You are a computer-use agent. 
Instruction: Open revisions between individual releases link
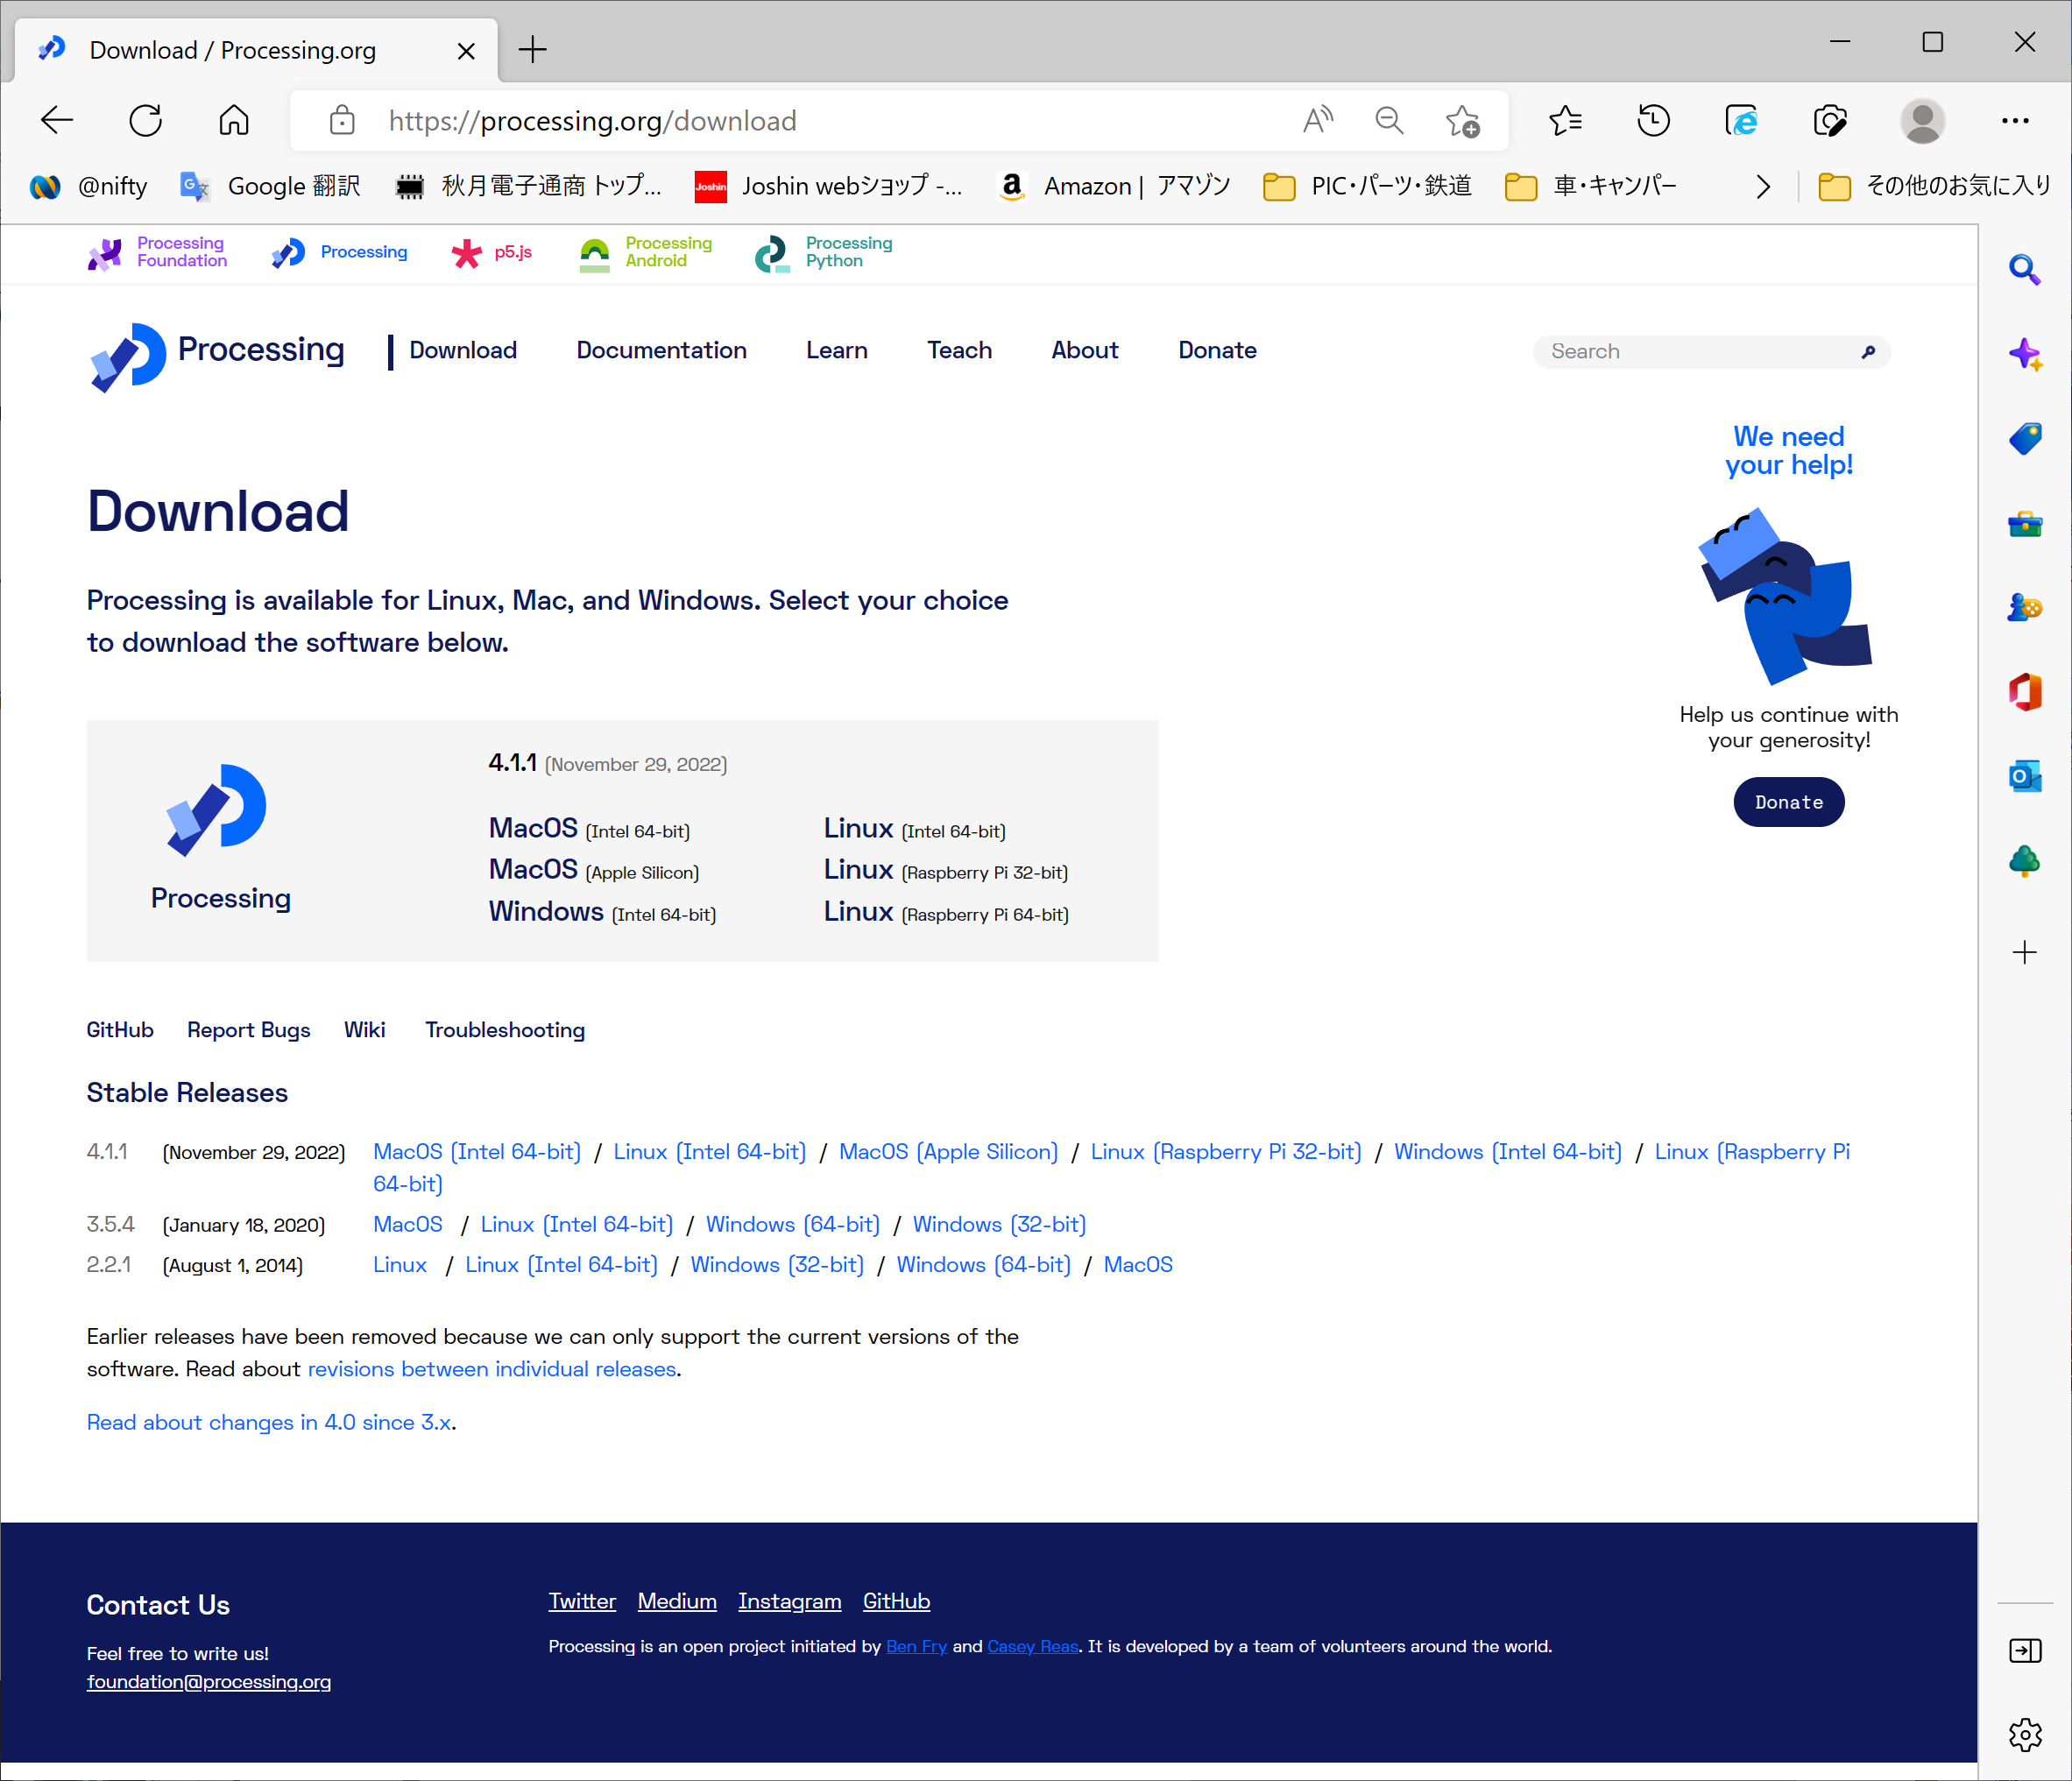492,1368
